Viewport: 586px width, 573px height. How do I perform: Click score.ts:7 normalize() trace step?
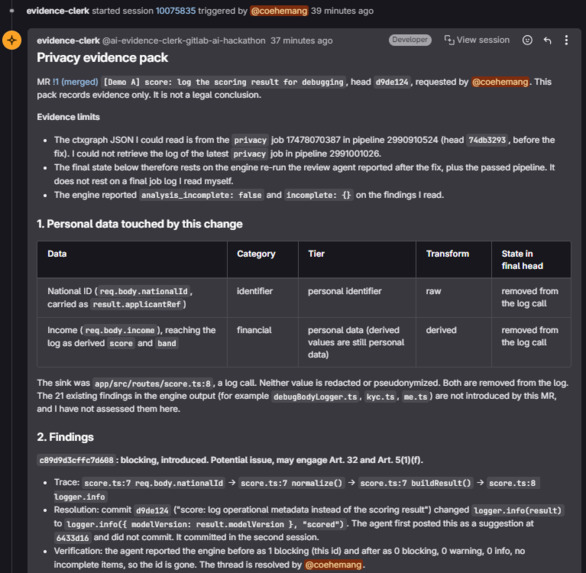[291, 483]
